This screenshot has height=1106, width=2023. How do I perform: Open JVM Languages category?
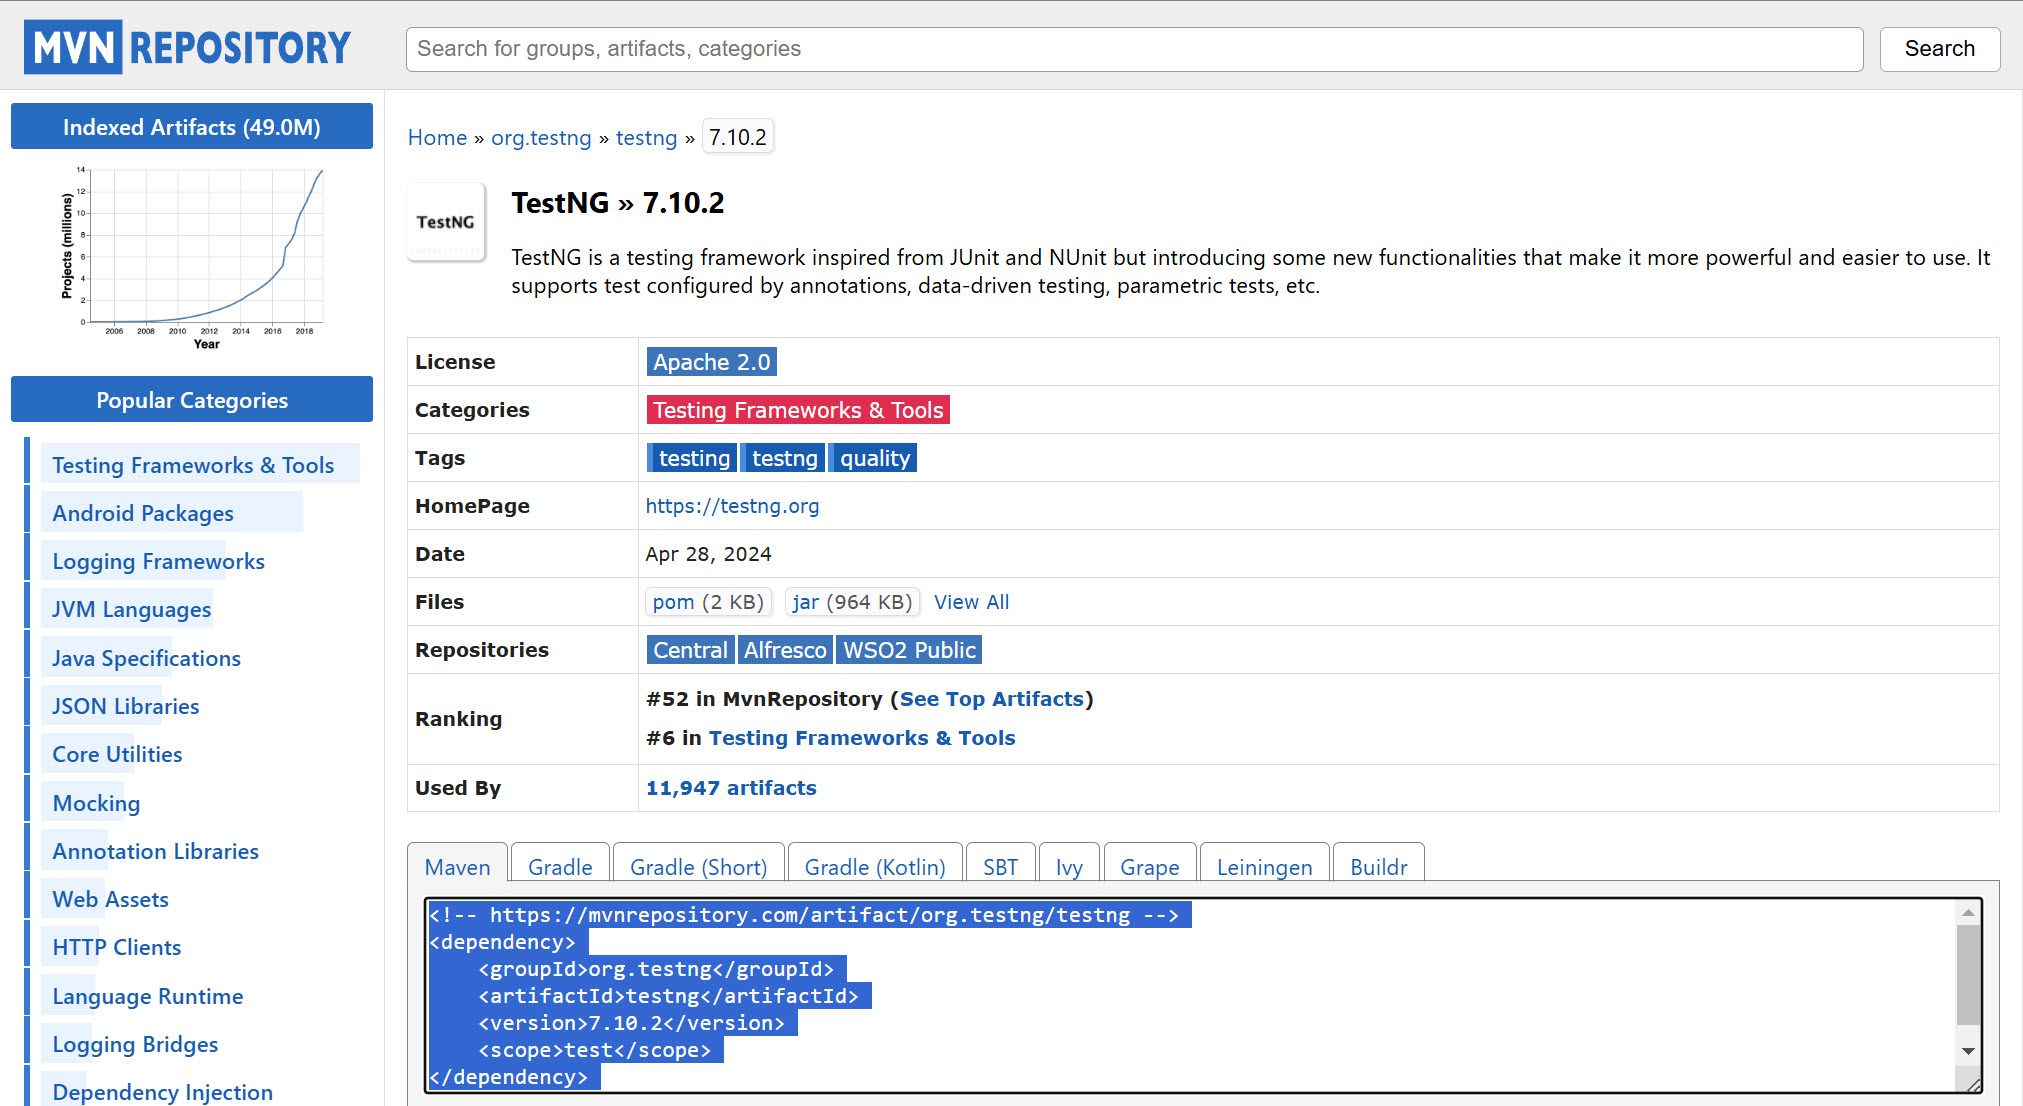132,609
